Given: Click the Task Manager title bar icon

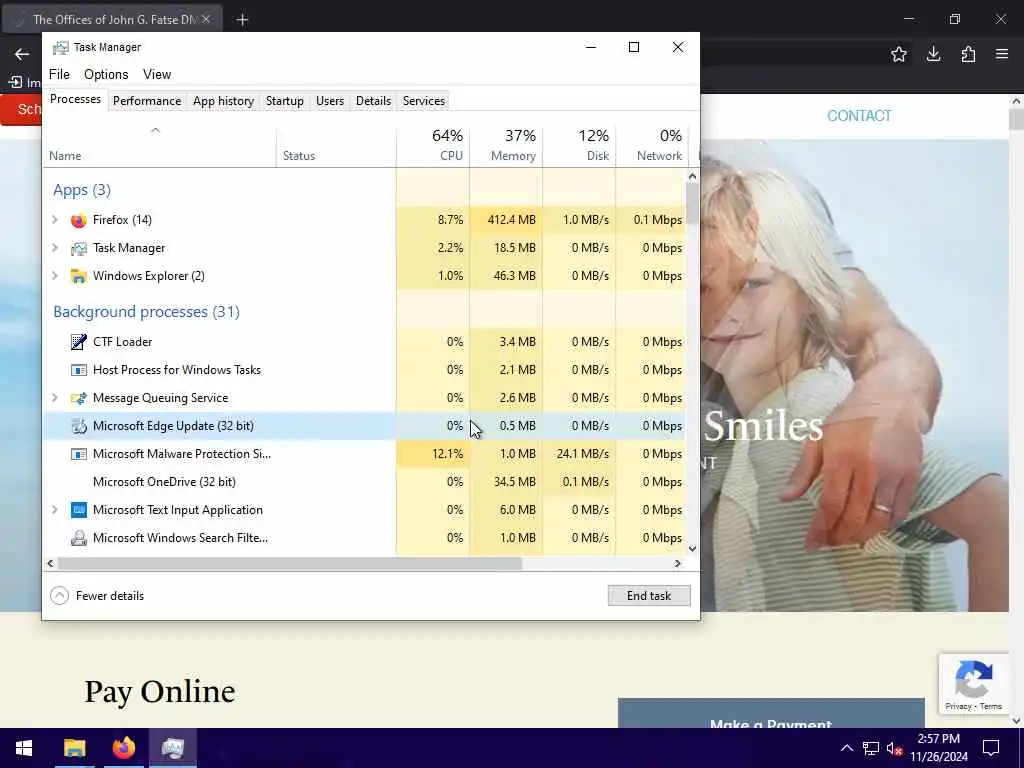Looking at the screenshot, I should pyautogui.click(x=60, y=48).
